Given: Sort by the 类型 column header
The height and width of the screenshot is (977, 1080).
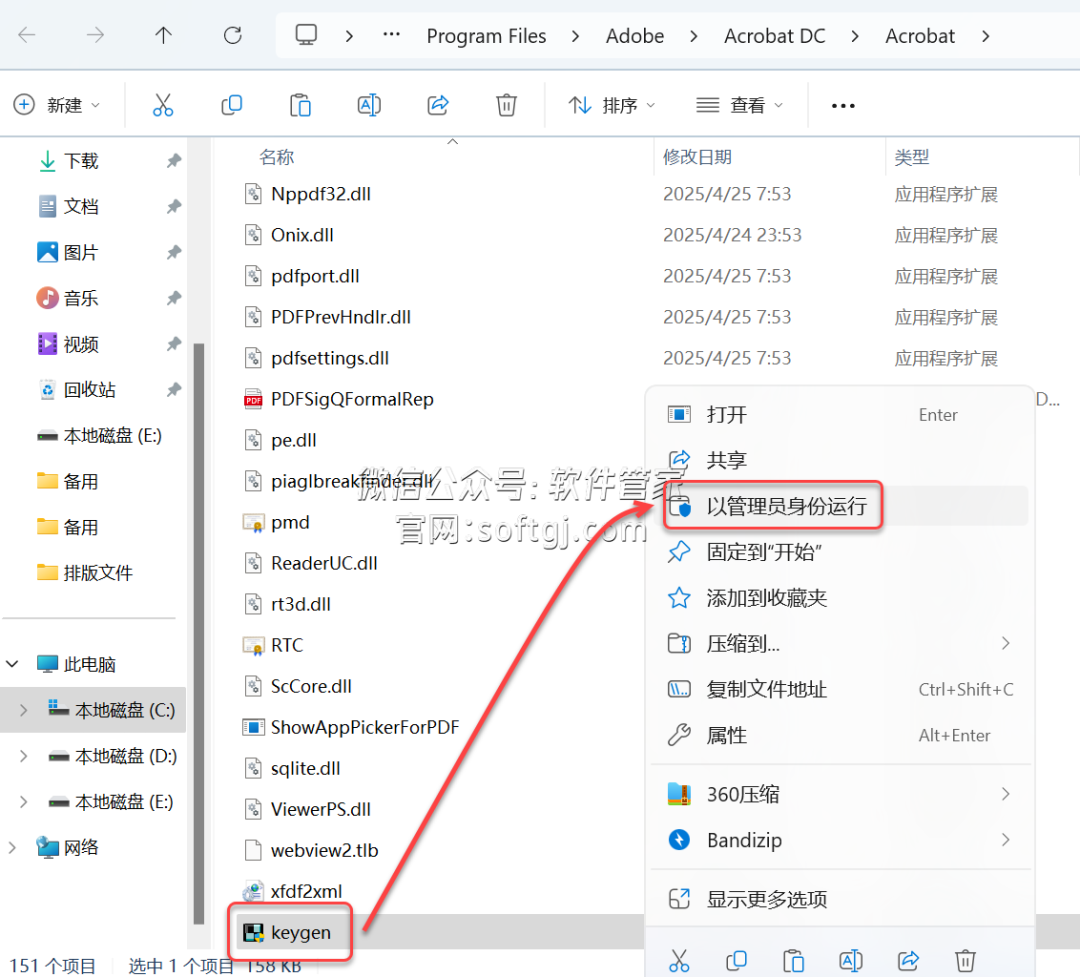Looking at the screenshot, I should pos(911,157).
